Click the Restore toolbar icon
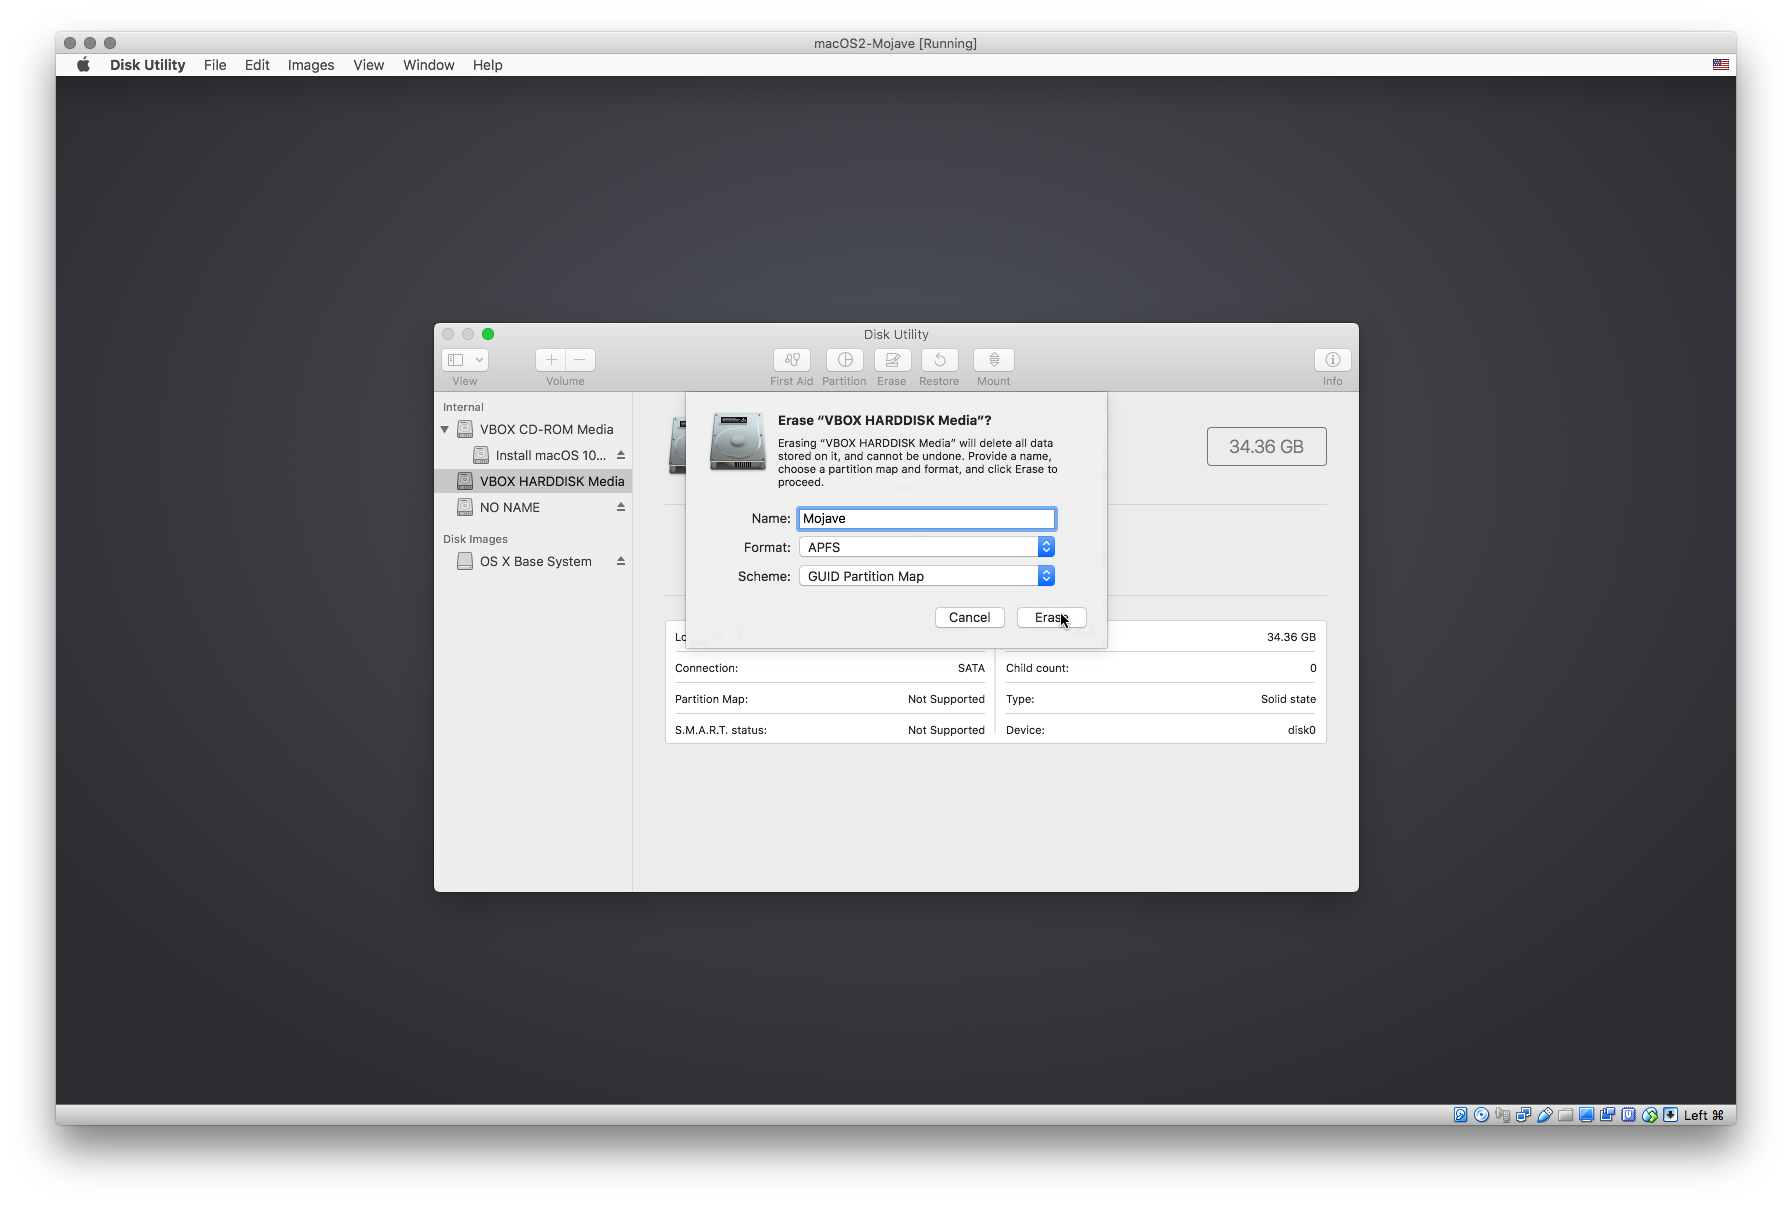 (939, 360)
